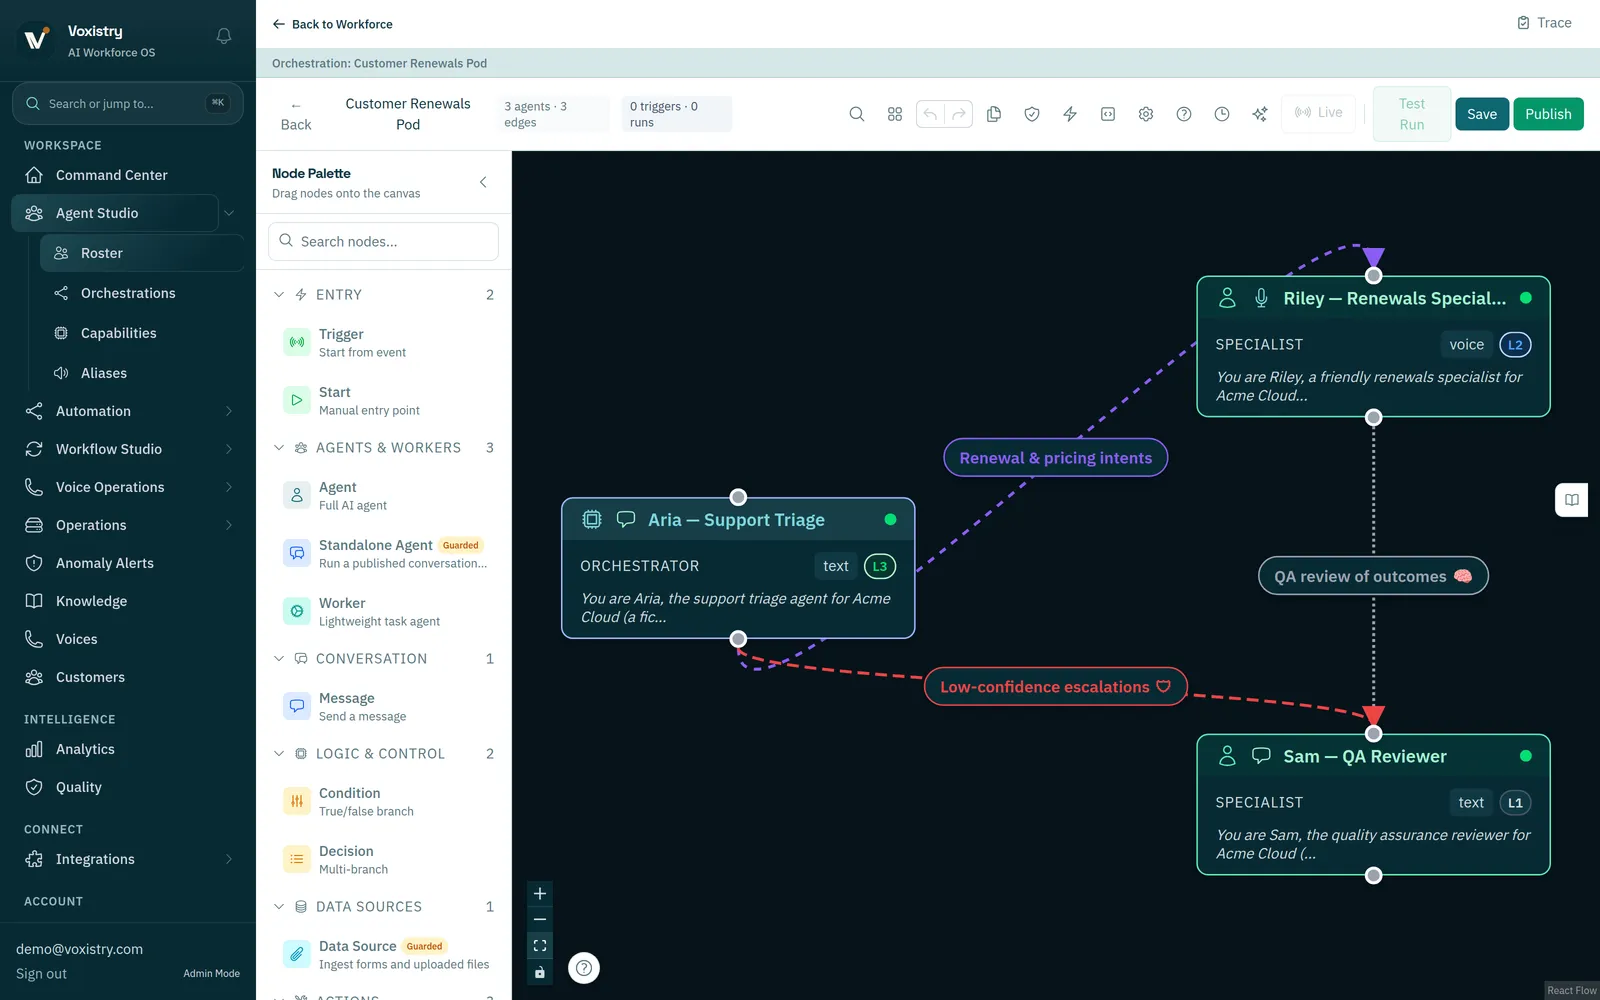This screenshot has width=1600, height=1000.
Task: Click the copy/duplicate icon in toolbar
Action: 994,114
